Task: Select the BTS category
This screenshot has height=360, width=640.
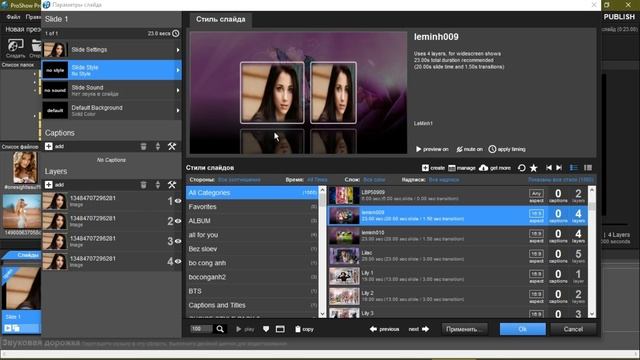Action: point(252,291)
